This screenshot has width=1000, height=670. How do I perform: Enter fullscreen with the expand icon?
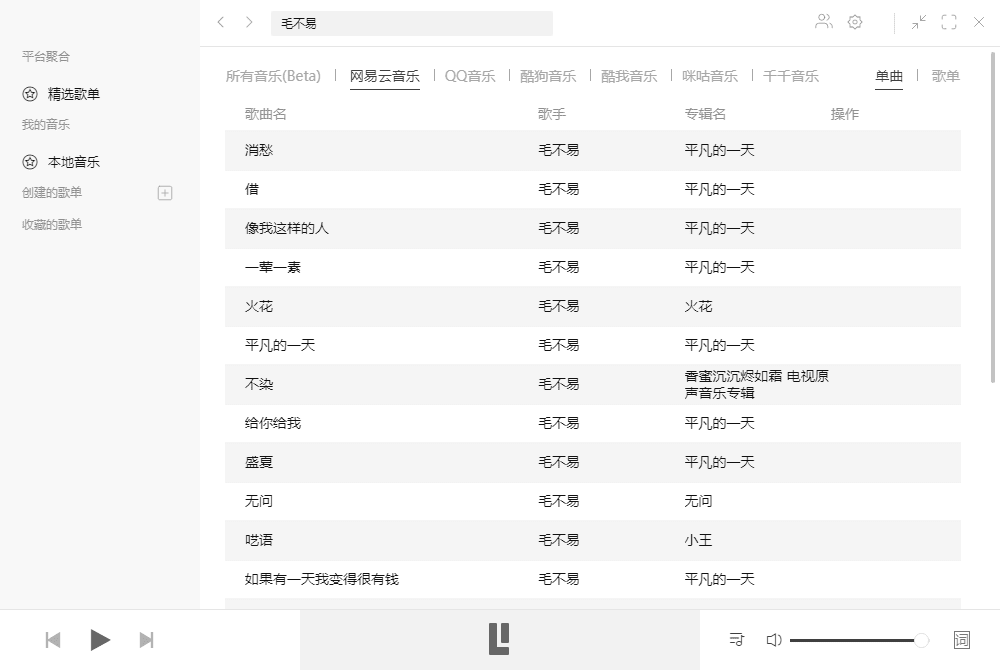pyautogui.click(x=949, y=22)
